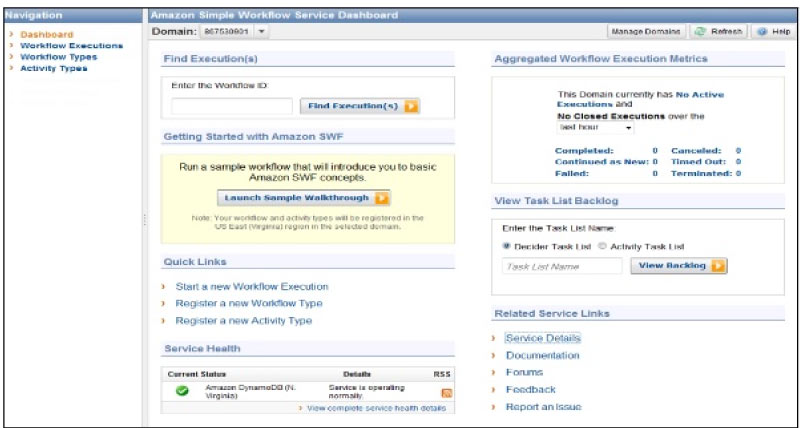
Task: Open the last hour time range dropdown
Action: point(595,128)
